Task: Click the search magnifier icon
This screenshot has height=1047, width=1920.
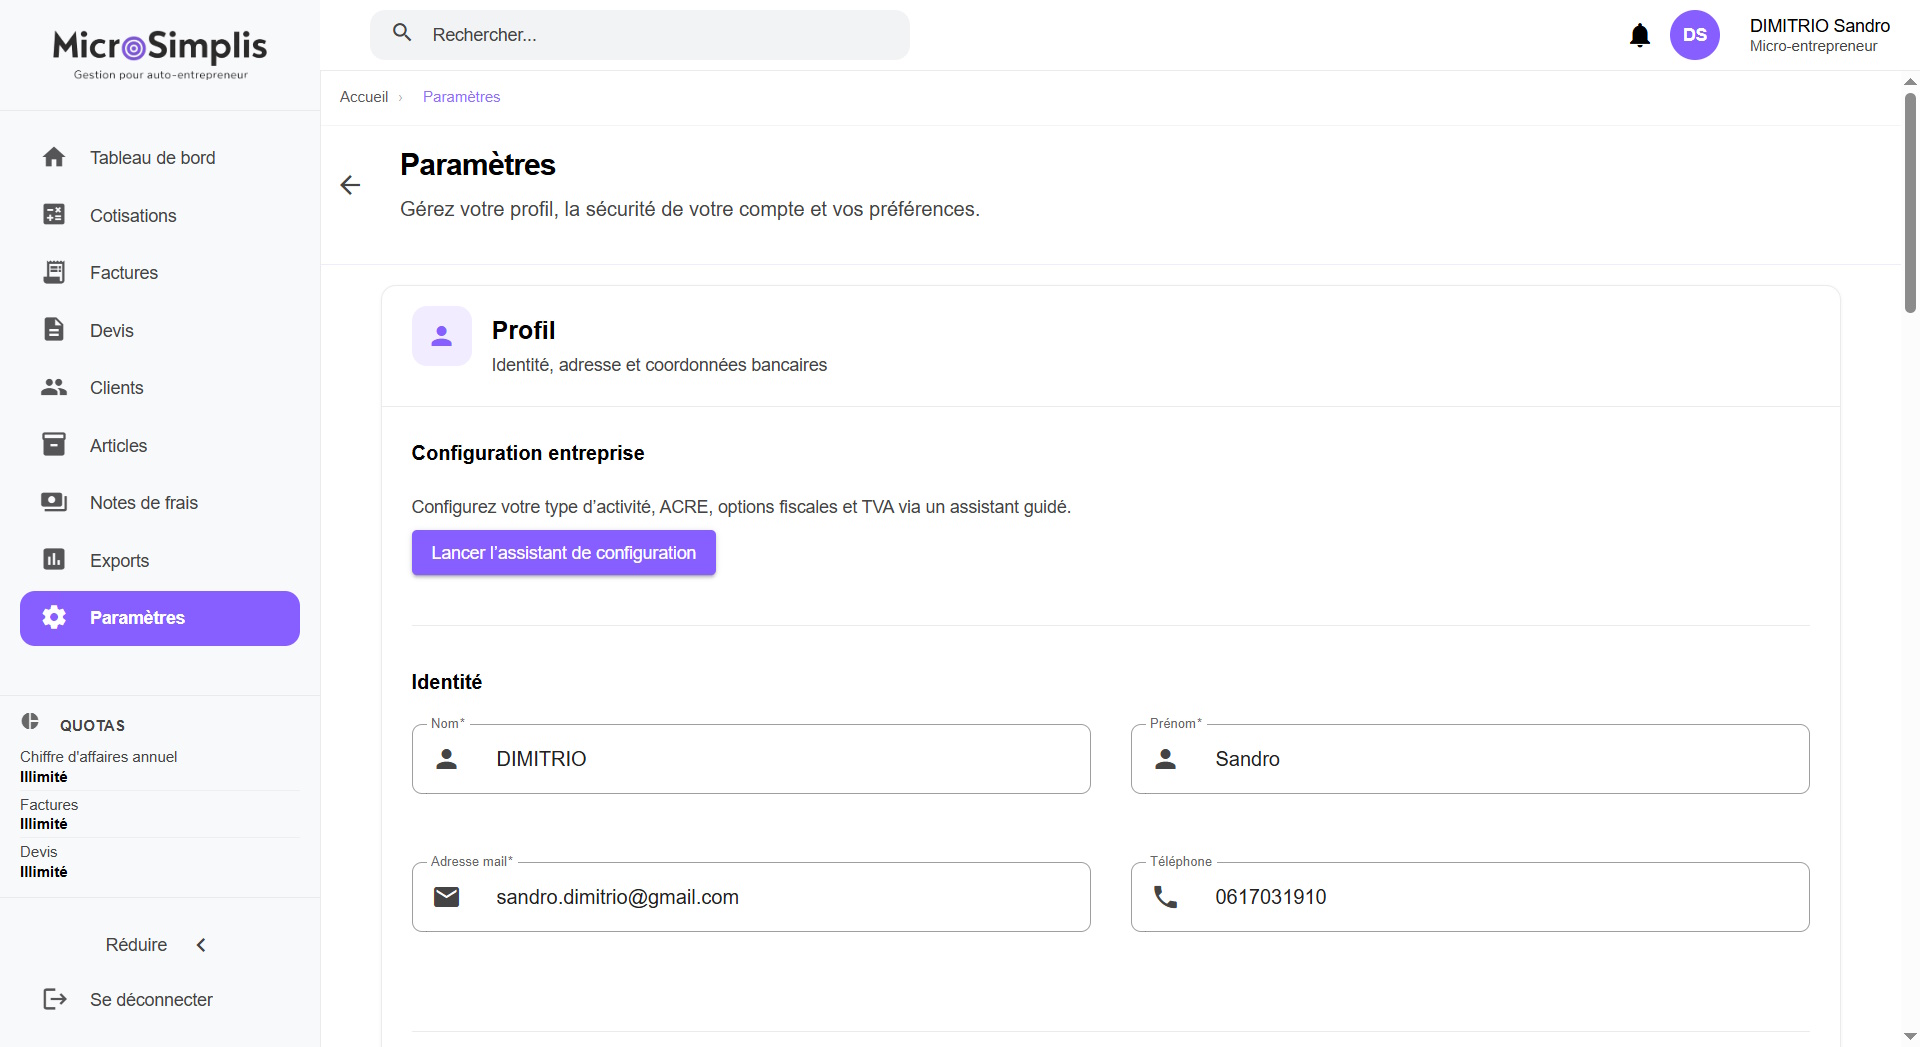Action: point(402,33)
